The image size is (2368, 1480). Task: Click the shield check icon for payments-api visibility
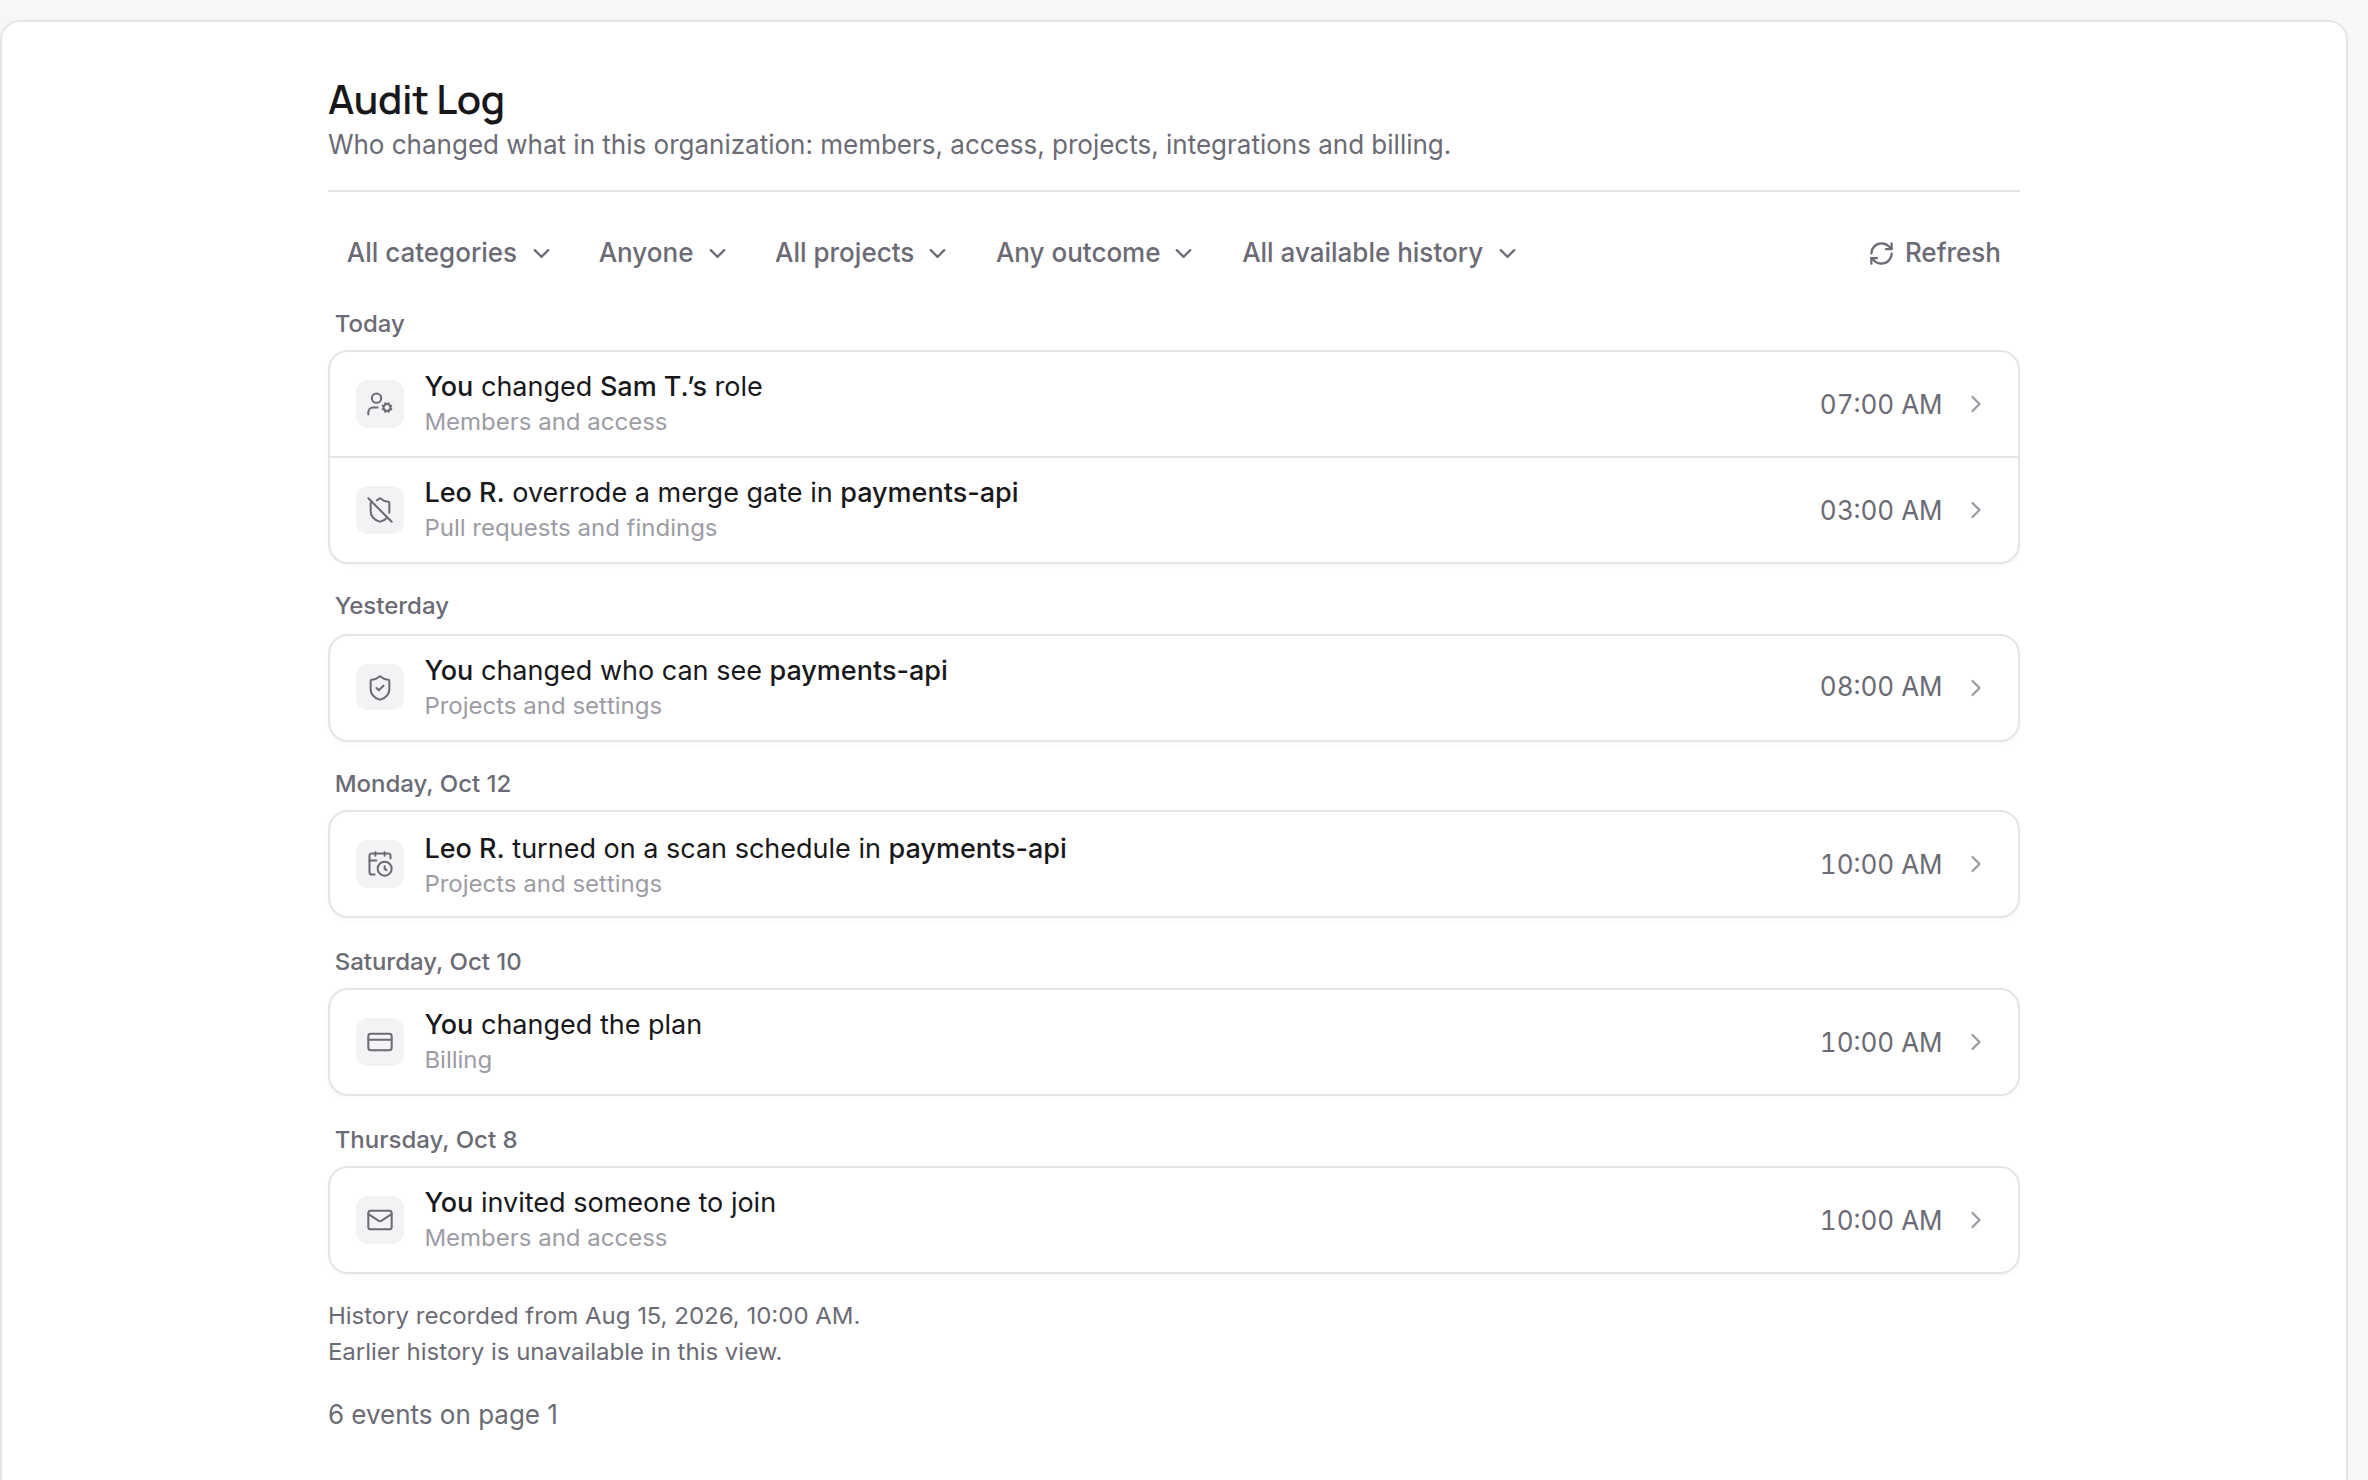(x=380, y=688)
